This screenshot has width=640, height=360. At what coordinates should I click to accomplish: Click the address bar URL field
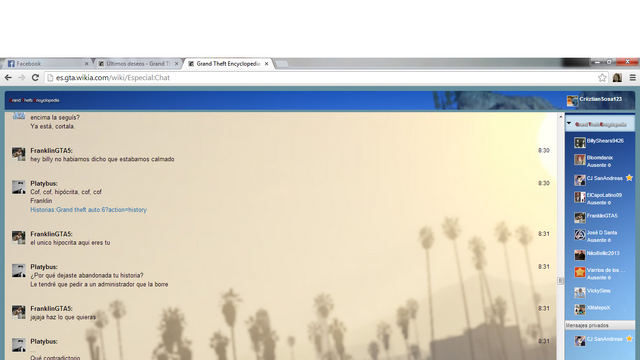pyautogui.click(x=322, y=78)
